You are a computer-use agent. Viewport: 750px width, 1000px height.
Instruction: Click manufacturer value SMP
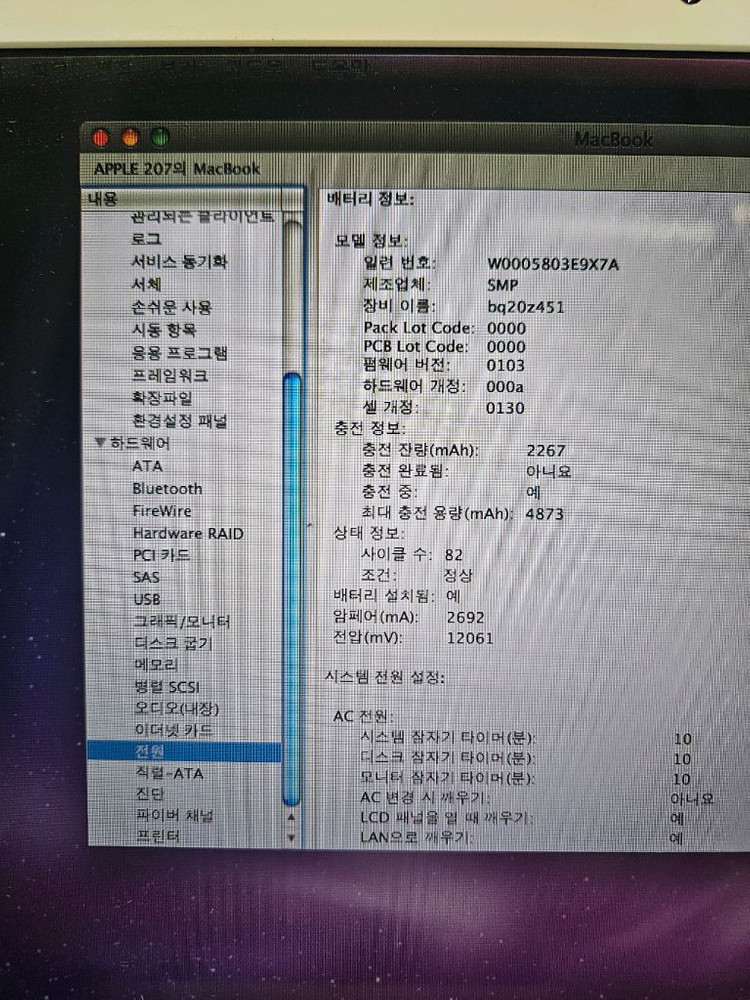(x=503, y=285)
